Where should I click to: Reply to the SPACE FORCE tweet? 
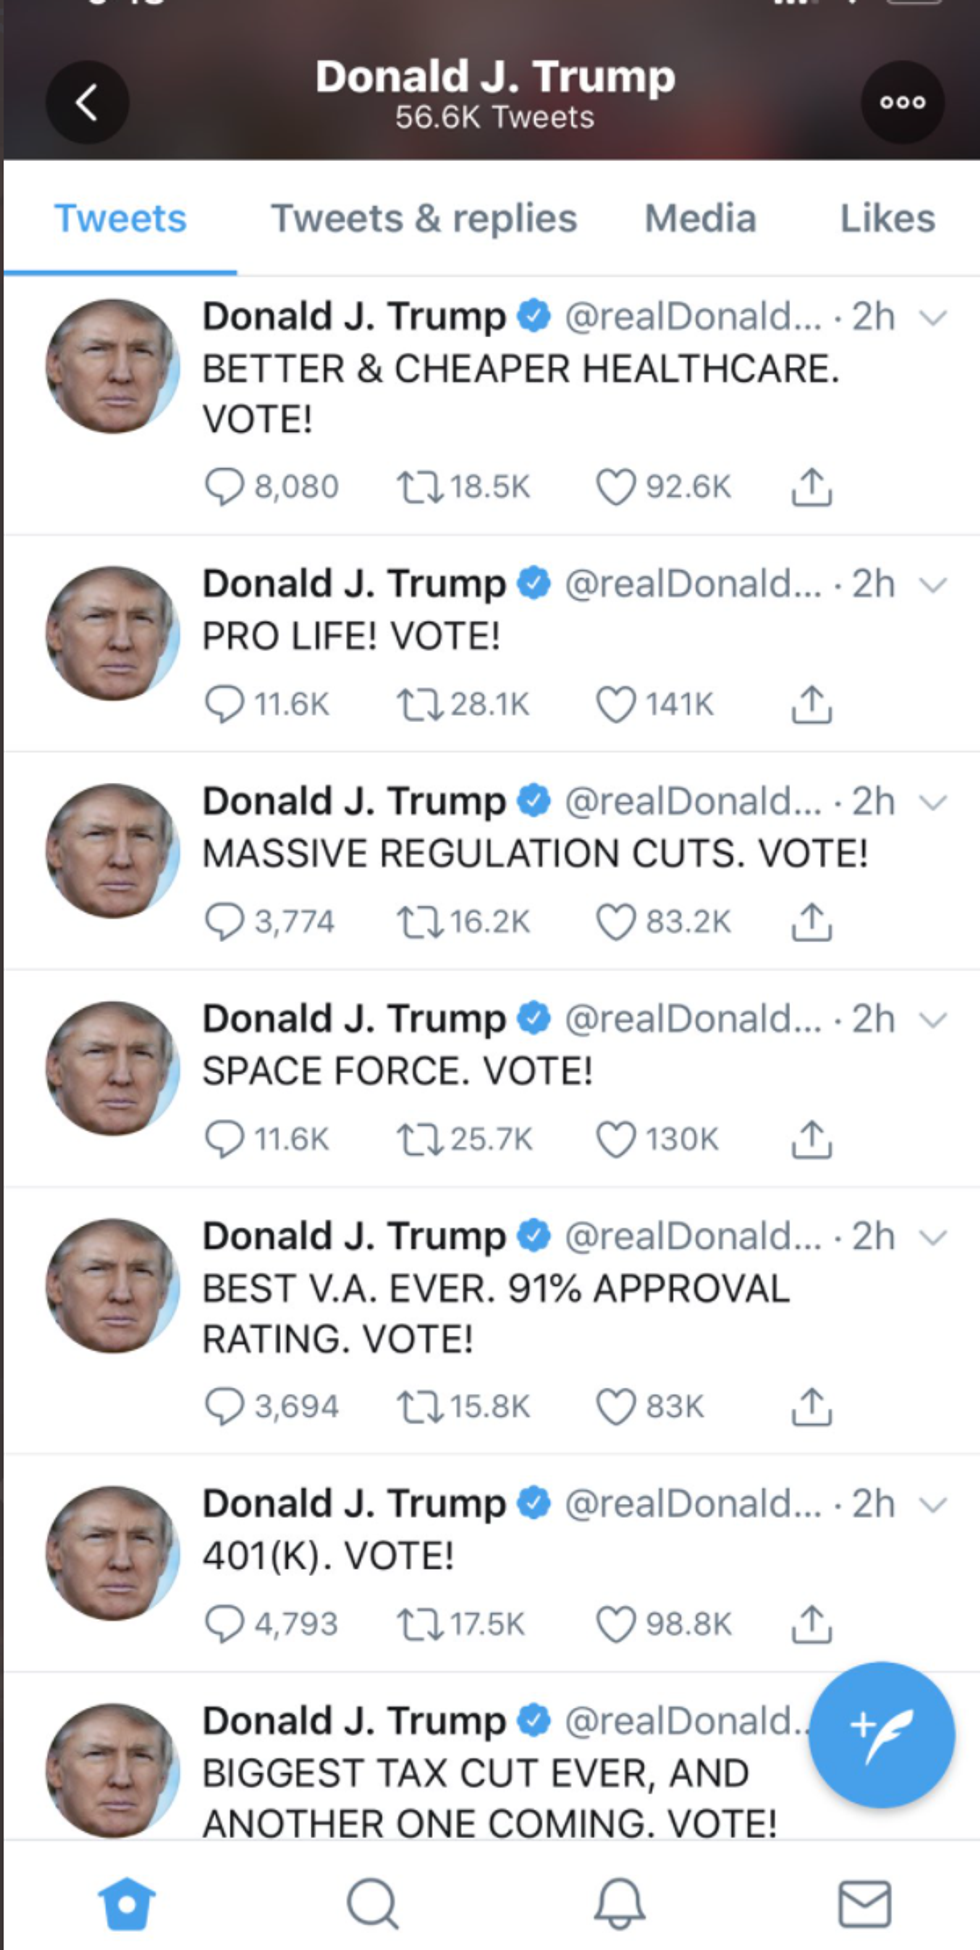click(224, 1139)
